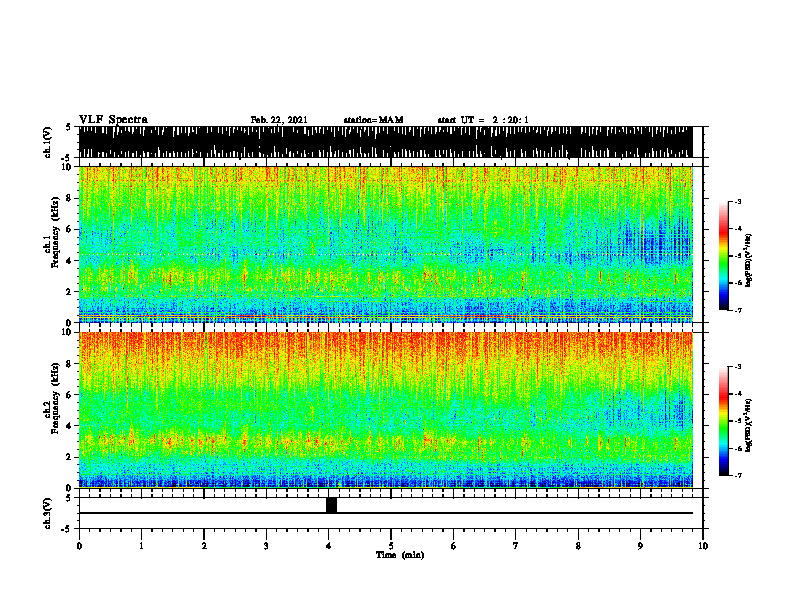Click the ch.1 spectrogram panel
792x612 pixels.
pos(385,244)
